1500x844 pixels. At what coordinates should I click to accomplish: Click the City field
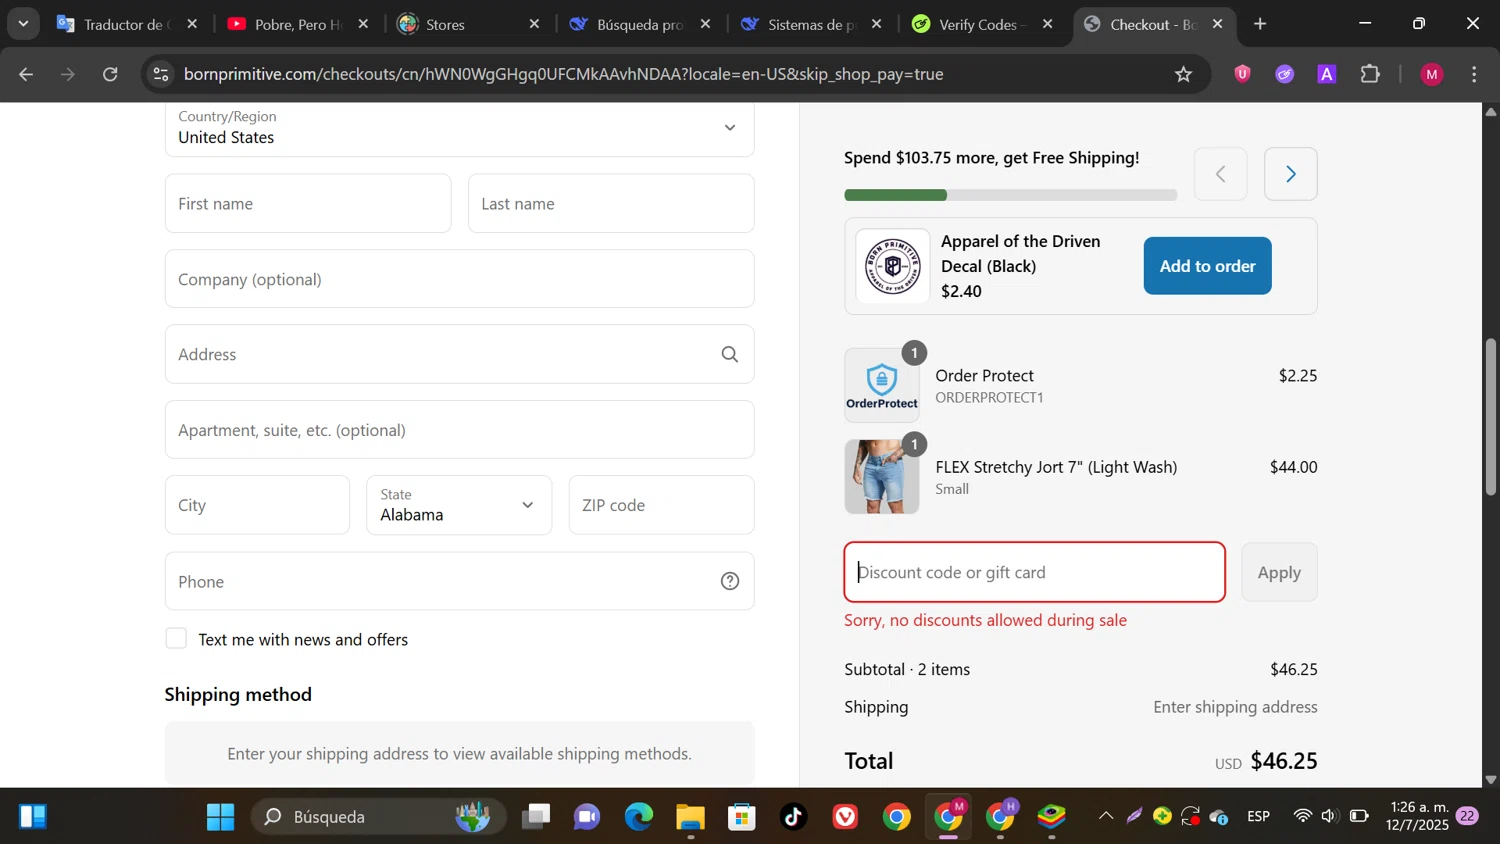257,505
